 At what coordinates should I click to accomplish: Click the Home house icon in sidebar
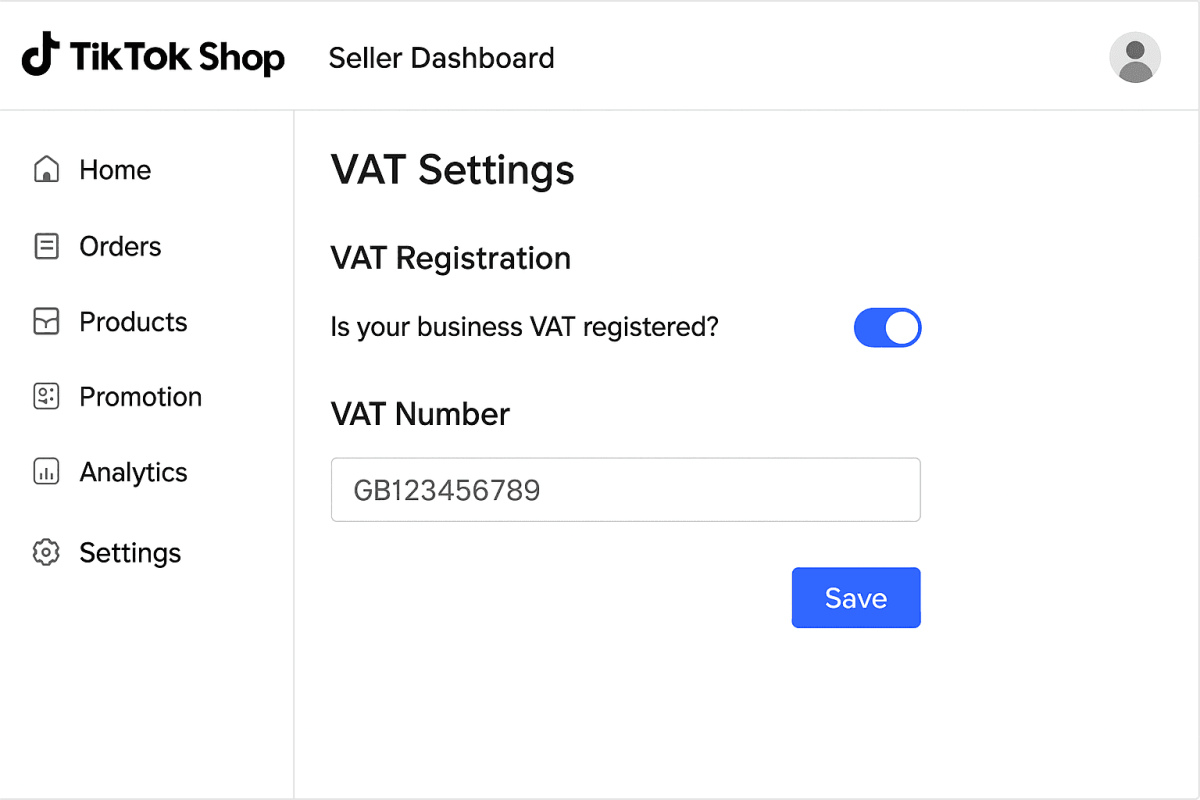point(46,170)
